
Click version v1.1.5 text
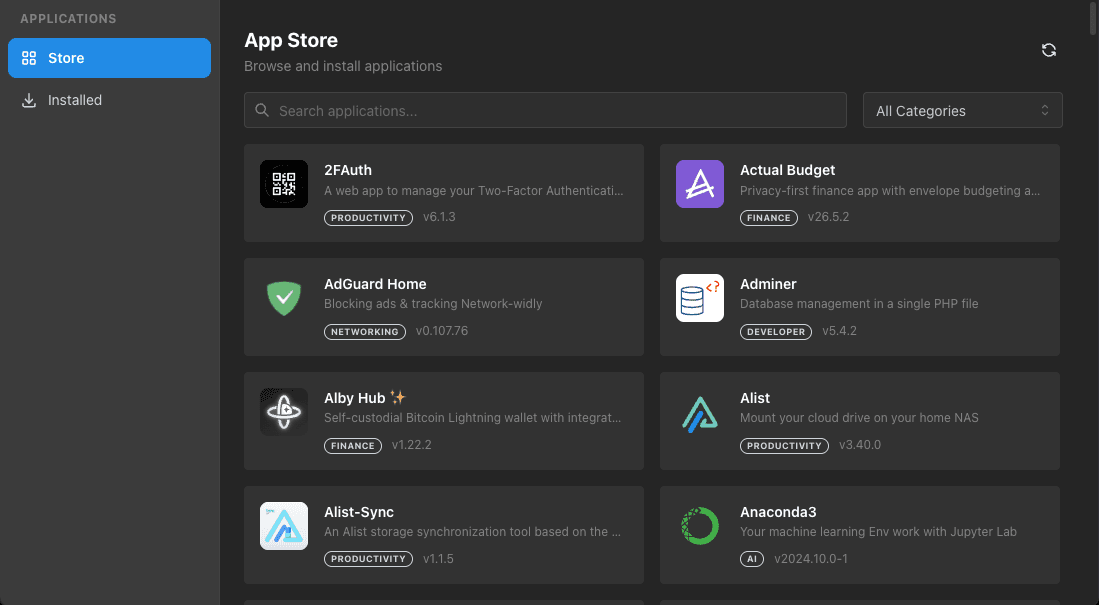pyautogui.click(x=438, y=559)
